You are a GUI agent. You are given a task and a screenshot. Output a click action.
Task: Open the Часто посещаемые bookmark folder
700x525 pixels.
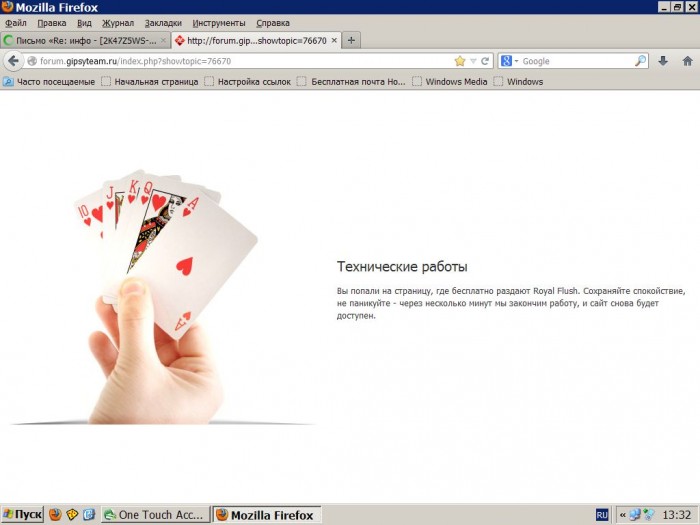pos(49,82)
